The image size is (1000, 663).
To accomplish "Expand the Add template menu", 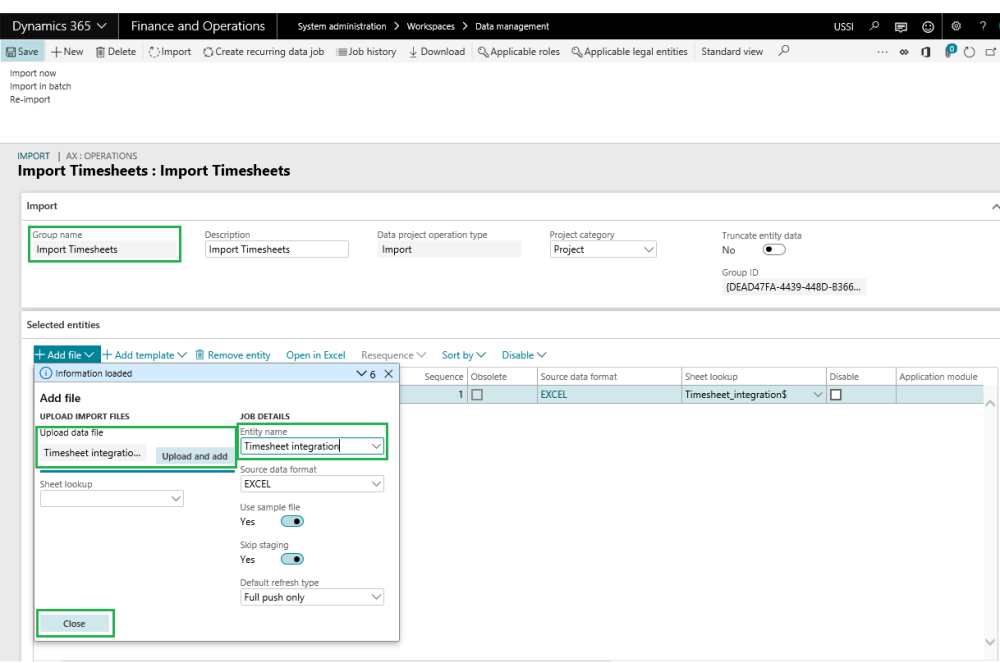I will (x=144, y=355).
